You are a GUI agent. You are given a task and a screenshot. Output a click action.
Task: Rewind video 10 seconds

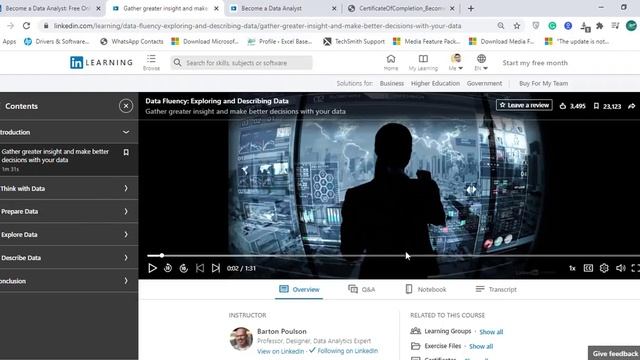168,268
